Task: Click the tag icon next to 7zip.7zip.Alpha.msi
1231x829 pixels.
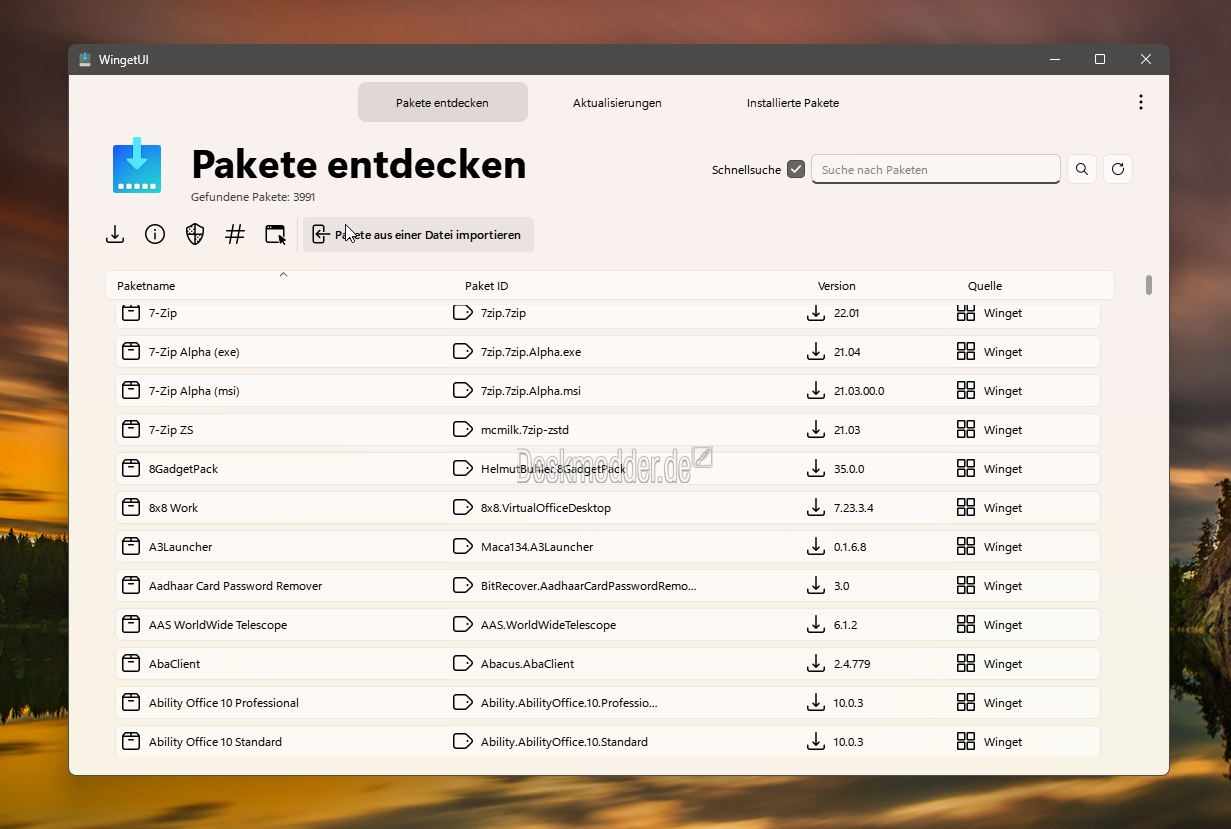Action: pos(462,391)
